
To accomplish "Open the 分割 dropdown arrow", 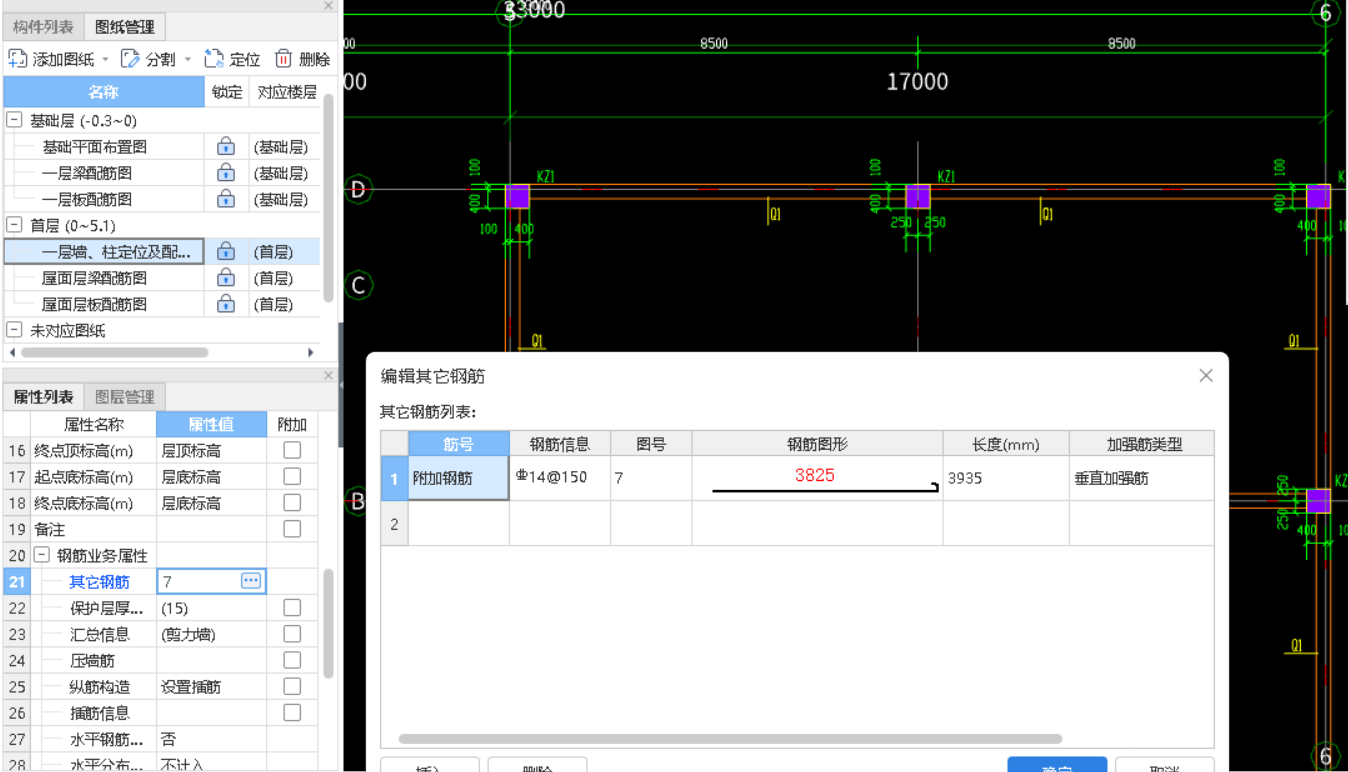I will tap(188, 60).
